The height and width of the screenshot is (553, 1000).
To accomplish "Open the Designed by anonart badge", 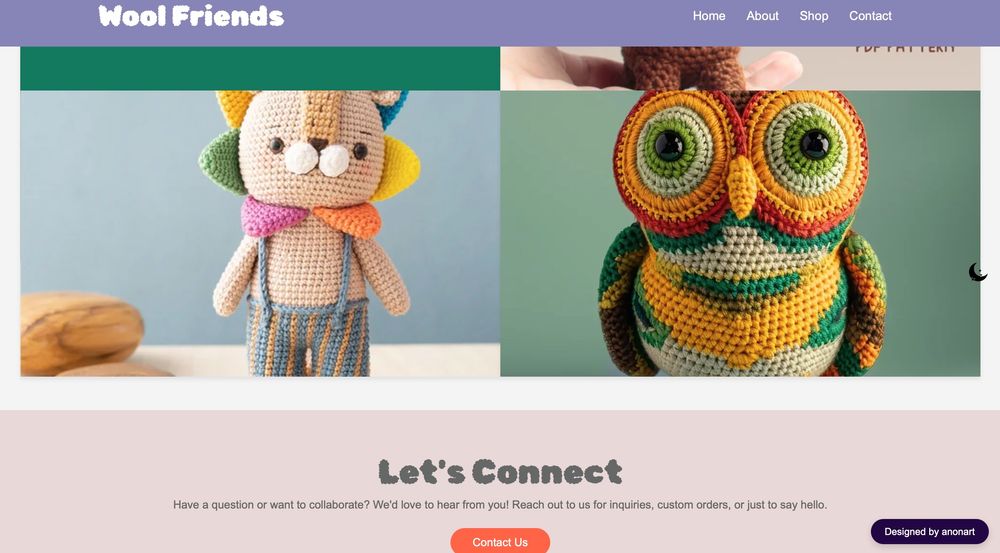I will (x=929, y=531).
